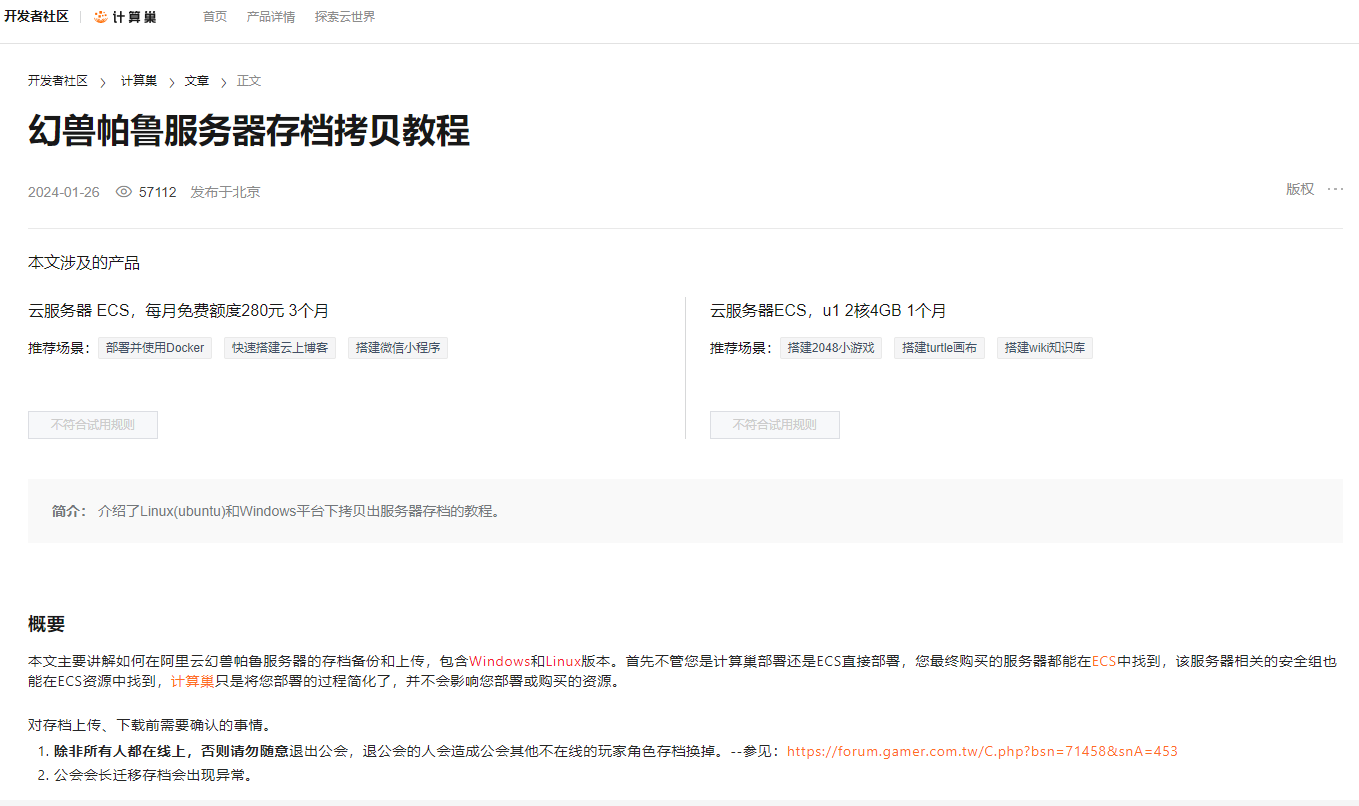Viewport: 1359px width, 806px height.
Task: Click 文章 in the breadcrumb
Action: [197, 81]
